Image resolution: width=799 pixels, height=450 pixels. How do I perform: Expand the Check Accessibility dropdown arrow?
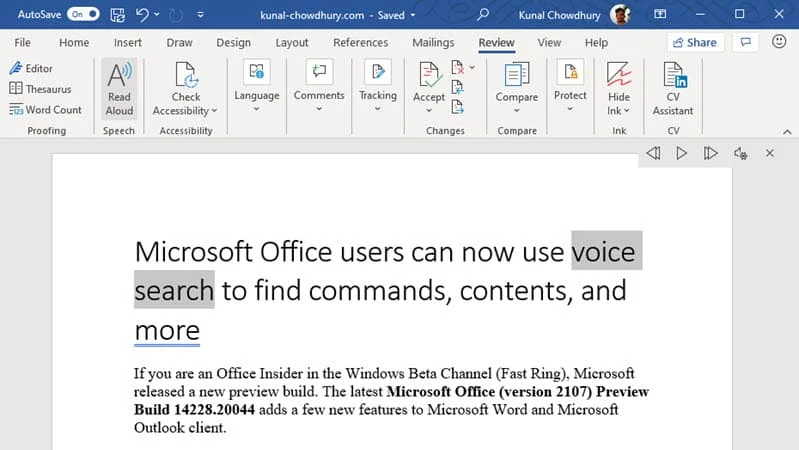pyautogui.click(x=215, y=111)
